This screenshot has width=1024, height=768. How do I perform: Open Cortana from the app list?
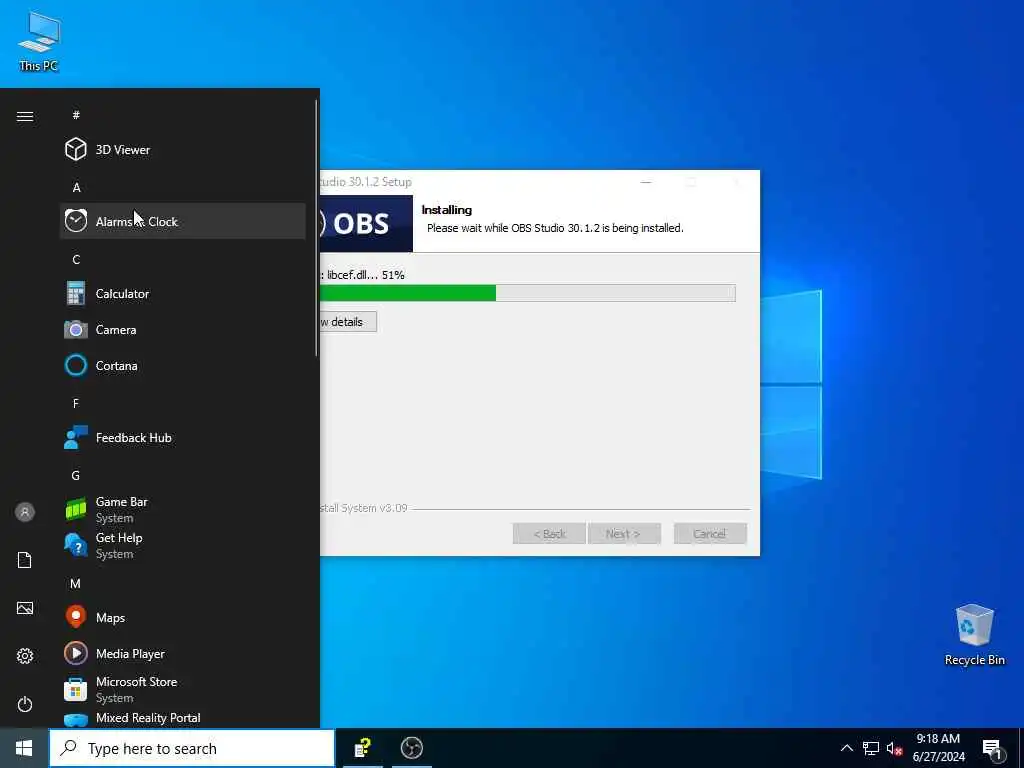pos(182,366)
